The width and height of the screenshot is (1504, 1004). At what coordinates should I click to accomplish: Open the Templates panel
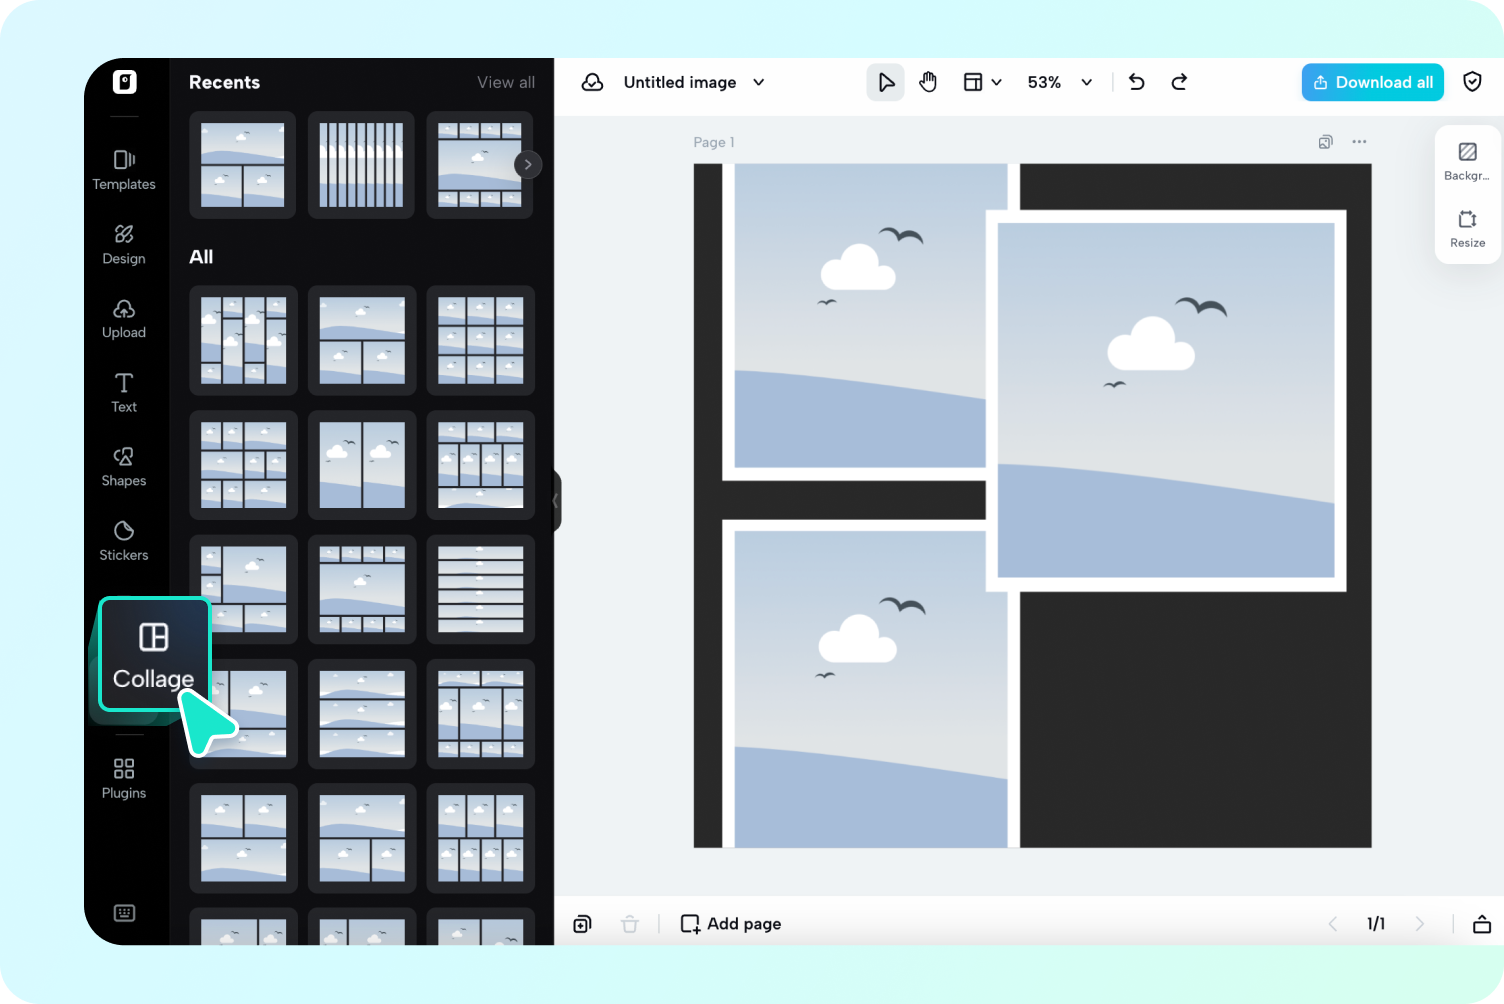point(124,168)
